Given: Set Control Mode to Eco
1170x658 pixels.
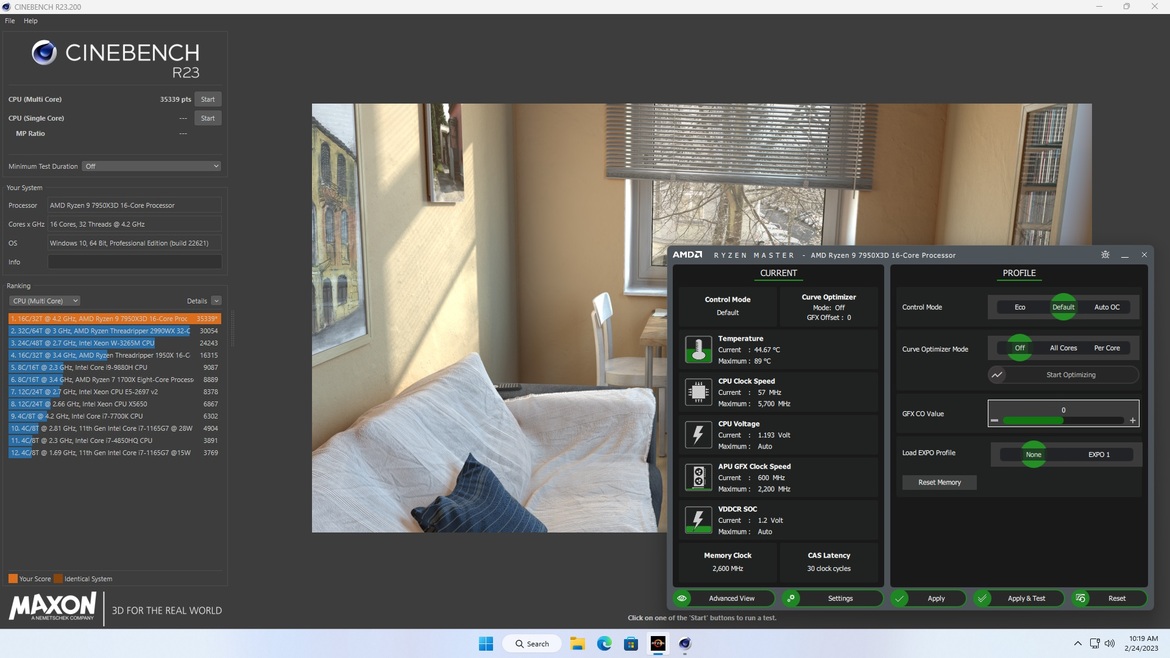Looking at the screenshot, I should [1020, 307].
